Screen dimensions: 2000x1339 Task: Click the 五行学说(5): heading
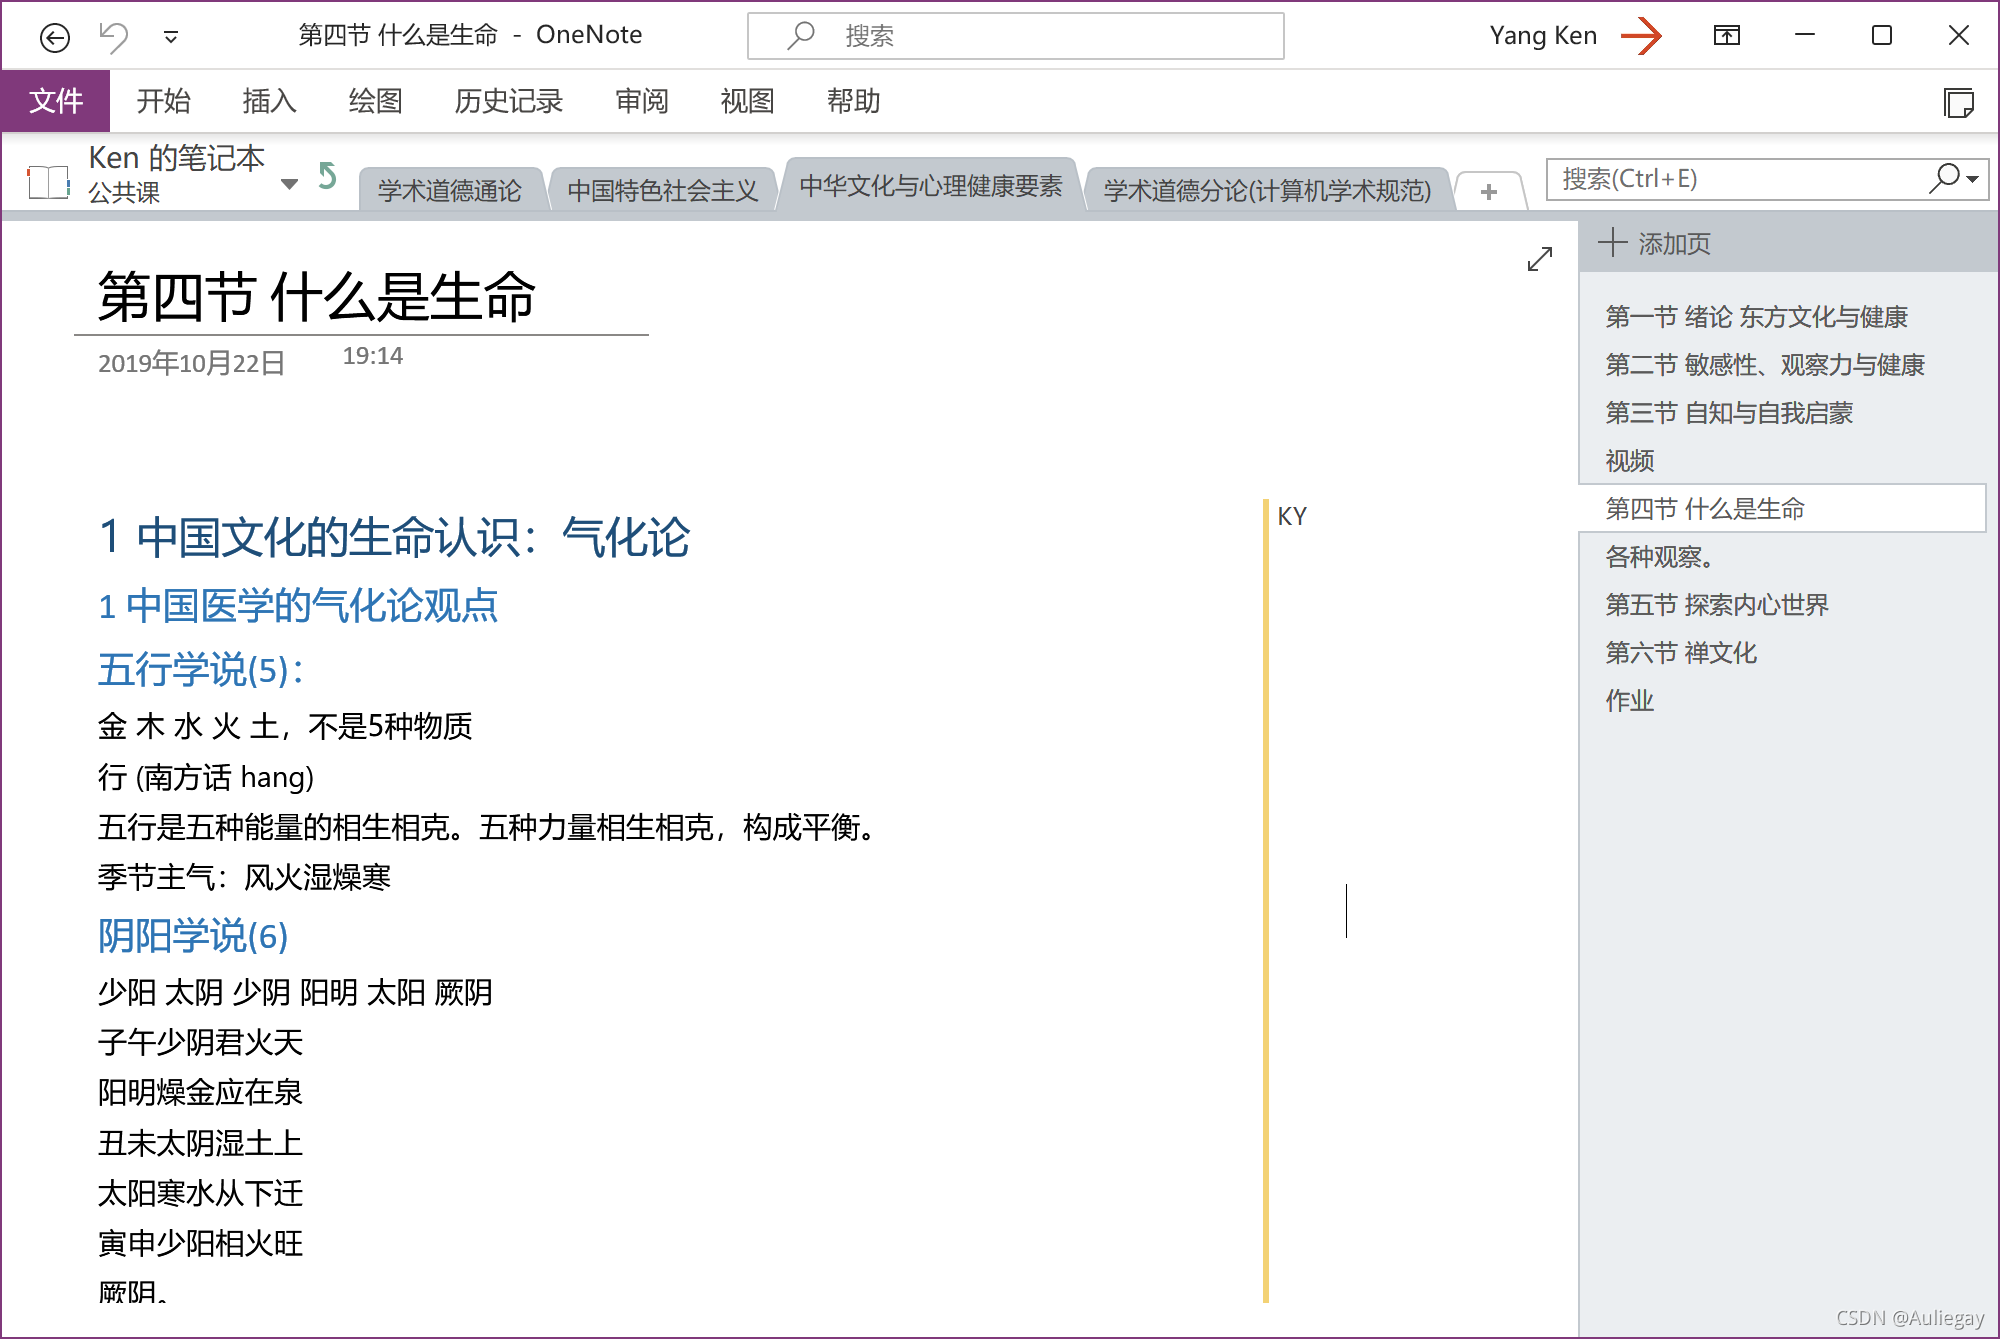[x=200, y=670]
